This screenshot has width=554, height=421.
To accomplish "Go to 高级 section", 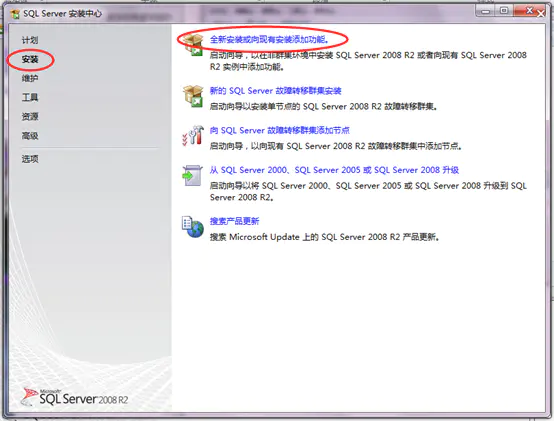I will pyautogui.click(x=30, y=136).
